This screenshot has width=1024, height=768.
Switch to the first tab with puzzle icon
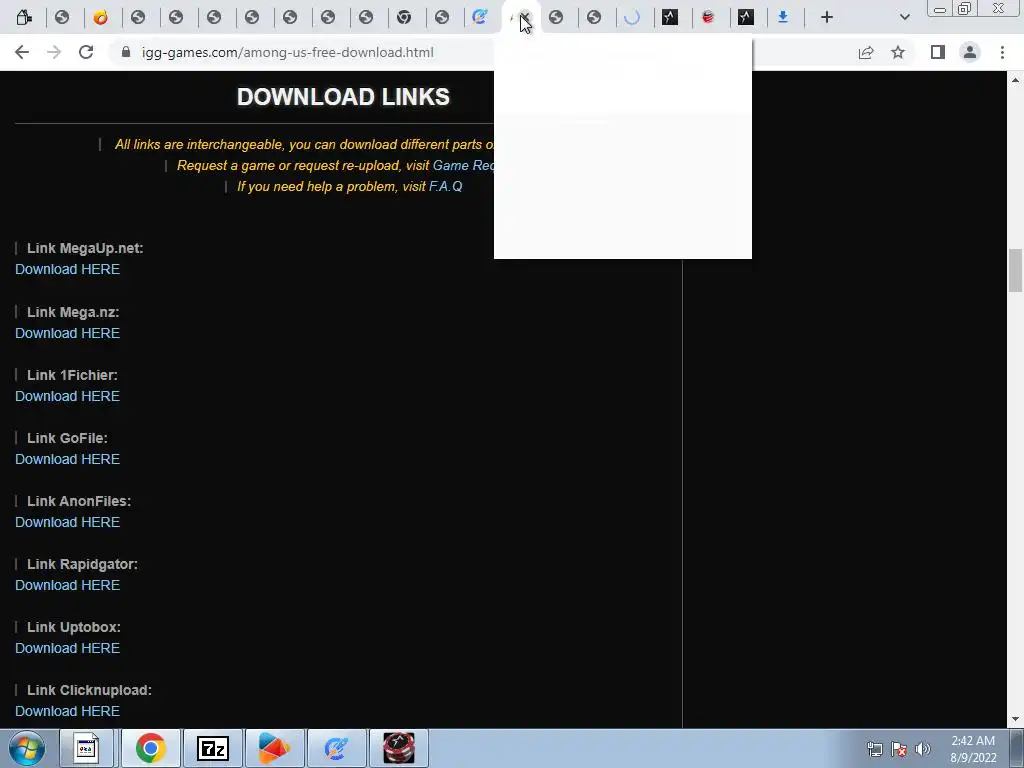pyautogui.click(x=24, y=17)
